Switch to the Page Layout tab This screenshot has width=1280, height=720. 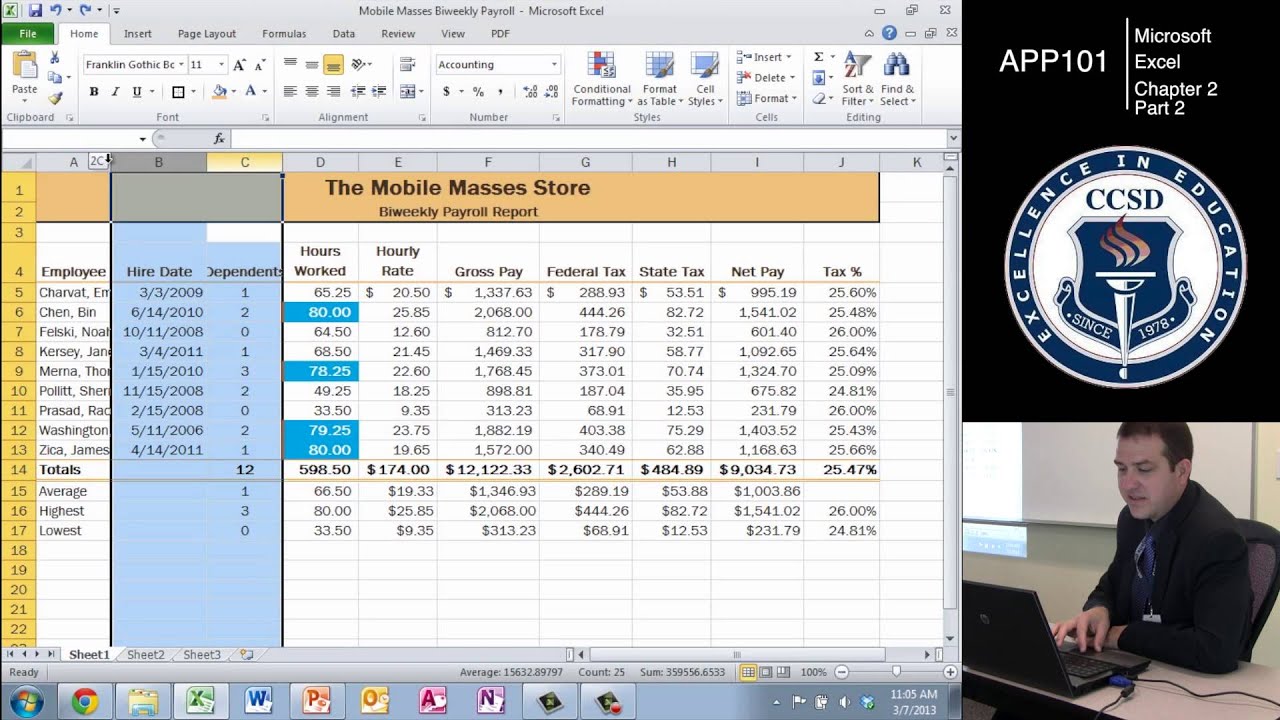(207, 33)
